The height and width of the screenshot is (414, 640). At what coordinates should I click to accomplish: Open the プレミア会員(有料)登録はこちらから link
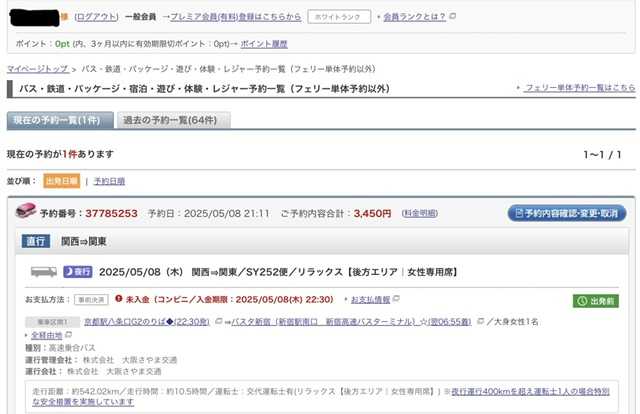(236, 17)
